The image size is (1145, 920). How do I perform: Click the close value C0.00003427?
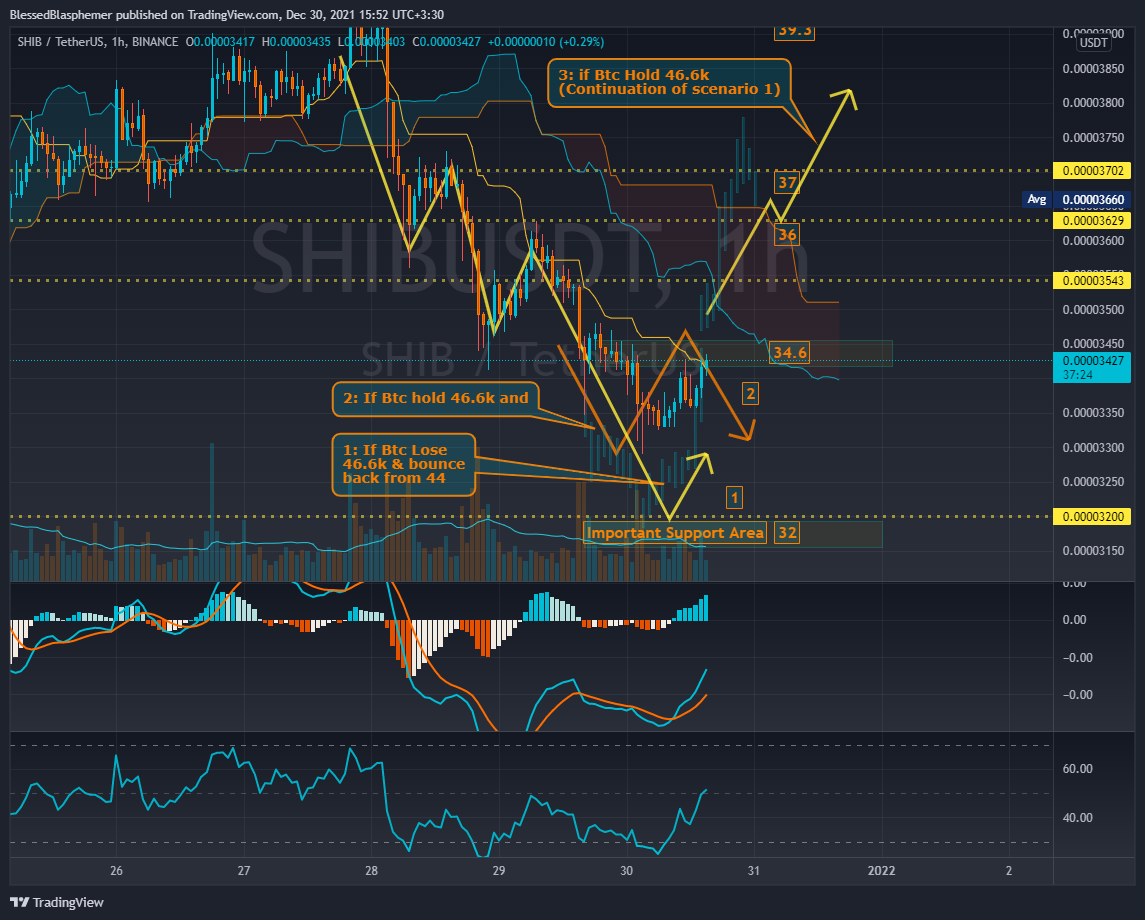pos(446,42)
